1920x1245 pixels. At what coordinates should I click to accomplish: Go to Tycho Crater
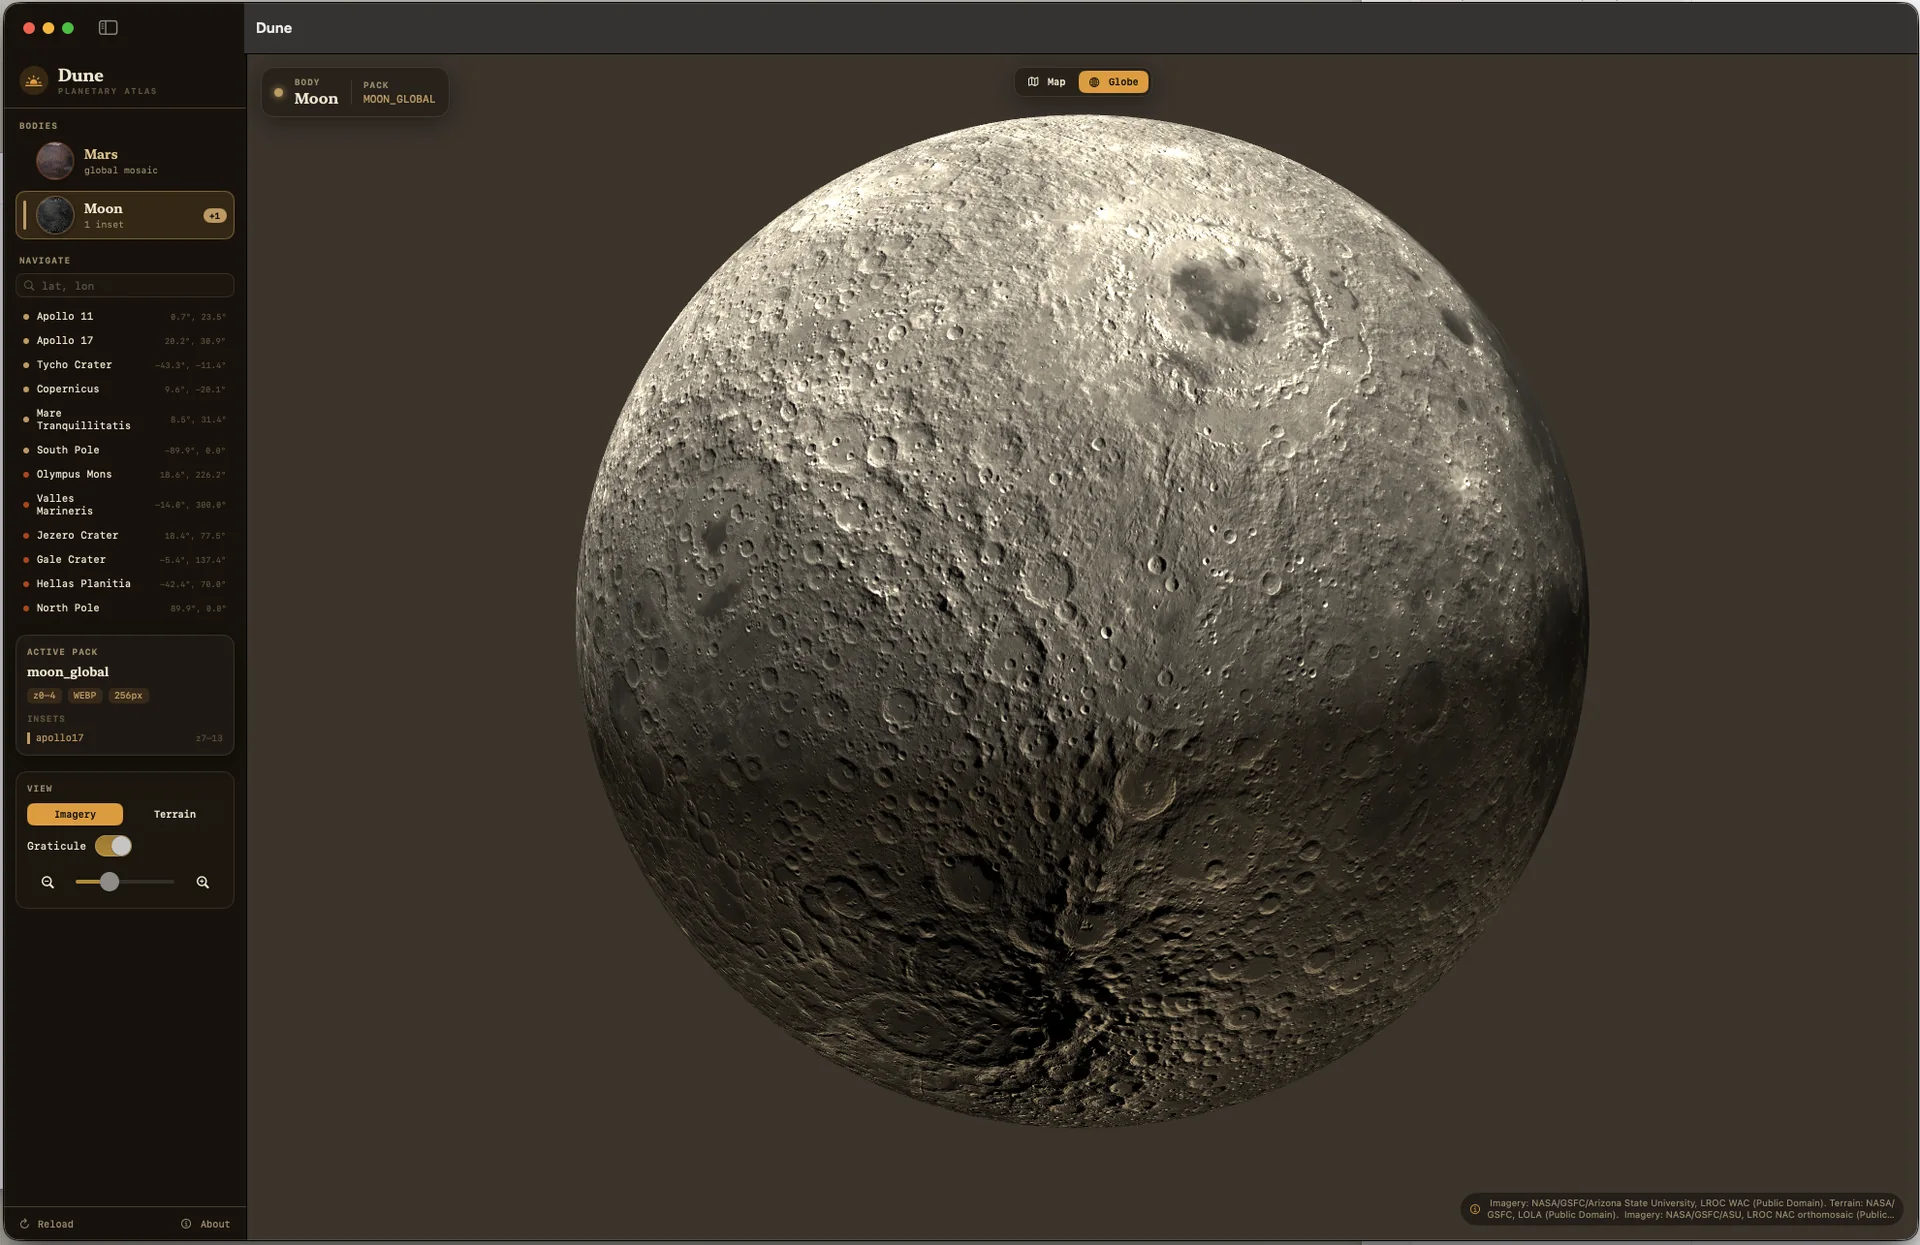[125, 365]
